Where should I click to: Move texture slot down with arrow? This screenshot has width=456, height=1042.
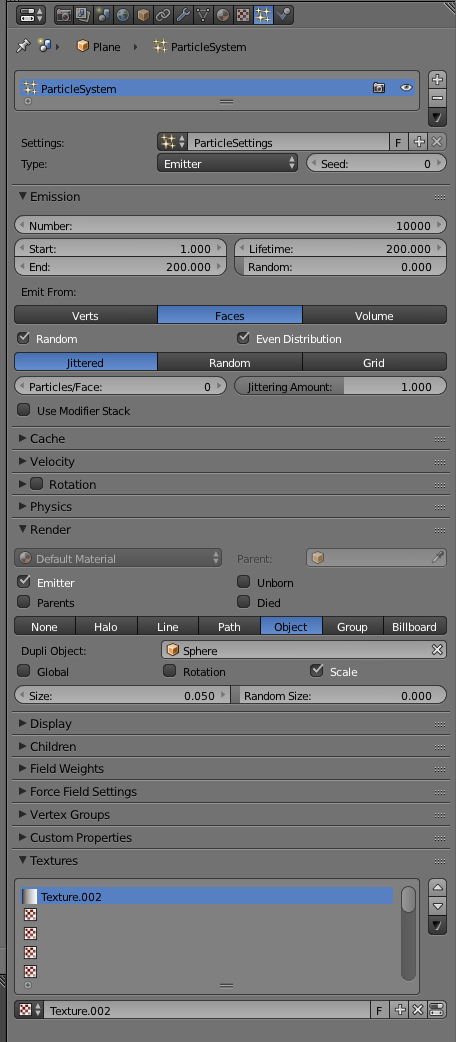pyautogui.click(x=437, y=906)
